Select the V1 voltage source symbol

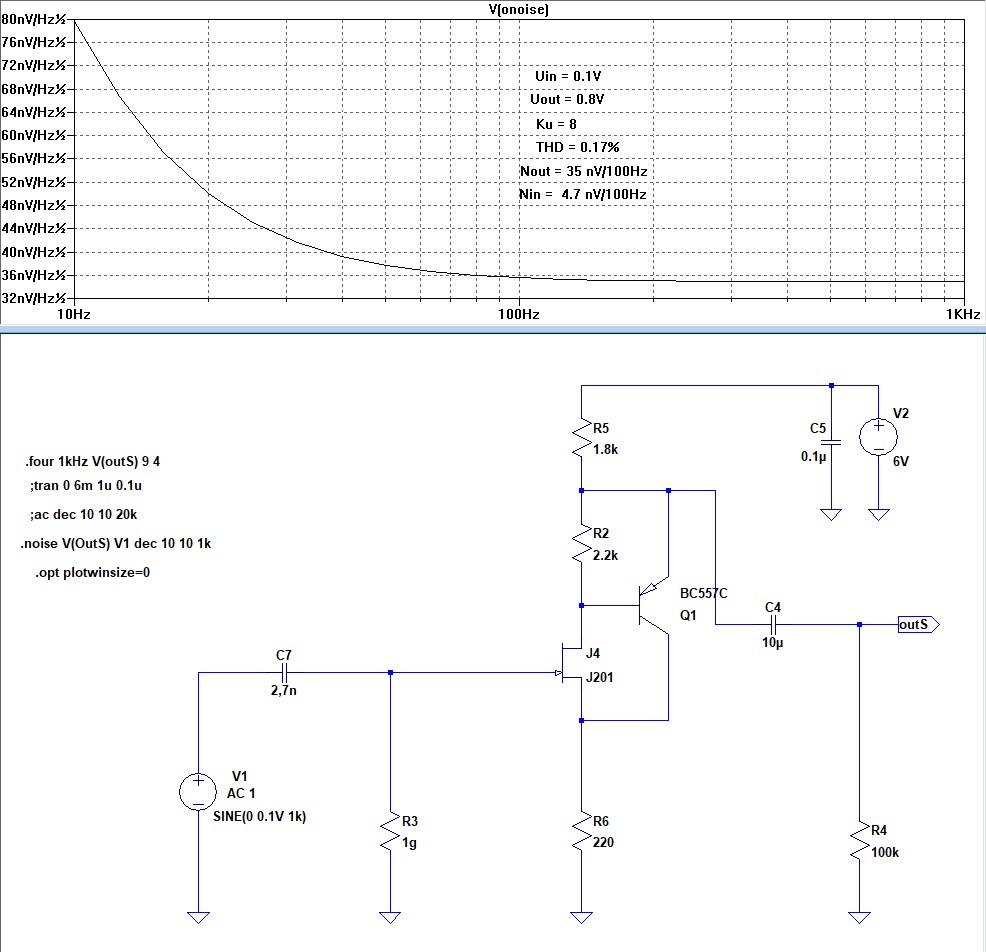coord(199,792)
